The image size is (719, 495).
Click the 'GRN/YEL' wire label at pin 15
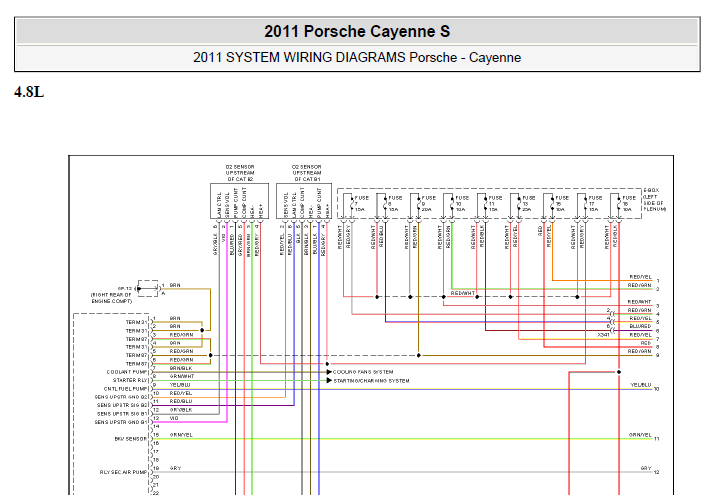[181, 434]
